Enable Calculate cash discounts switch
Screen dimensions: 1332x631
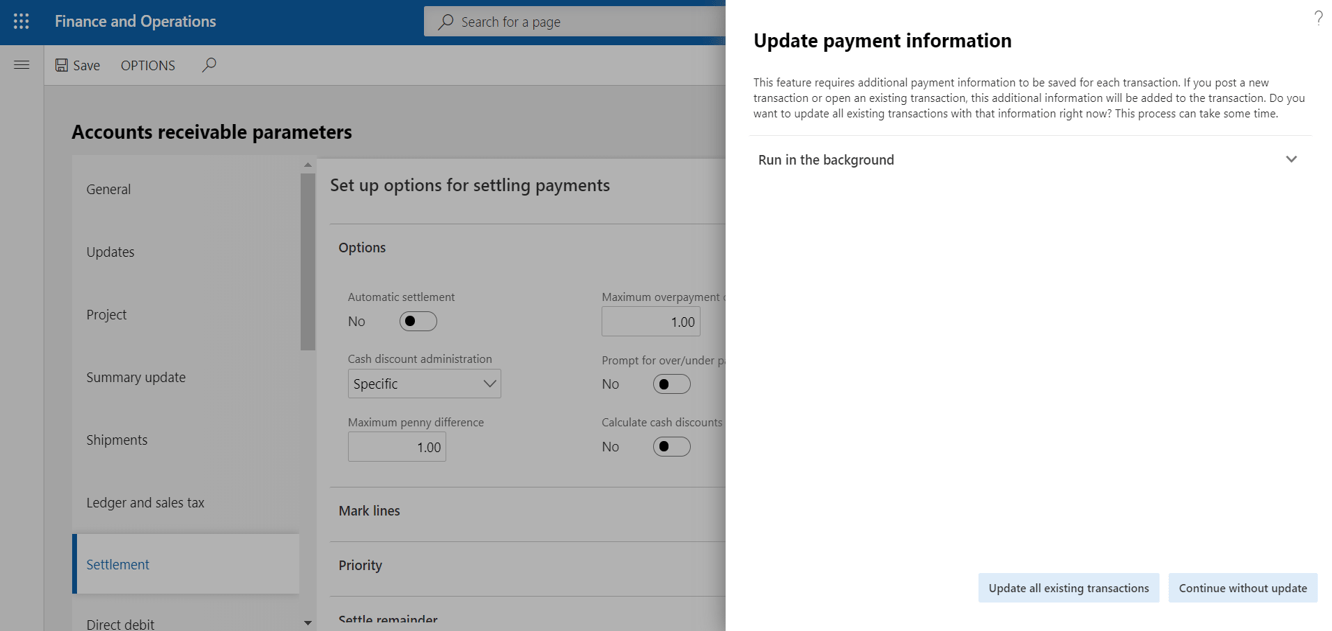pyautogui.click(x=671, y=447)
